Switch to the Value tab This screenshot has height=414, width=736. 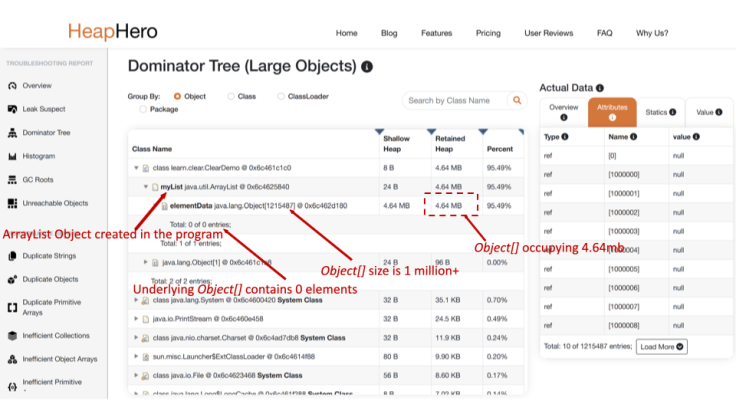tap(709, 112)
